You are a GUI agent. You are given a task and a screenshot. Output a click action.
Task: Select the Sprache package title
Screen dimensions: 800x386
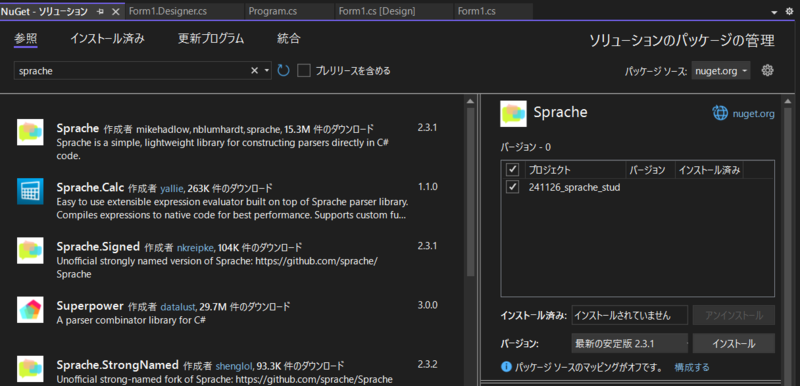pyautogui.click(x=78, y=127)
